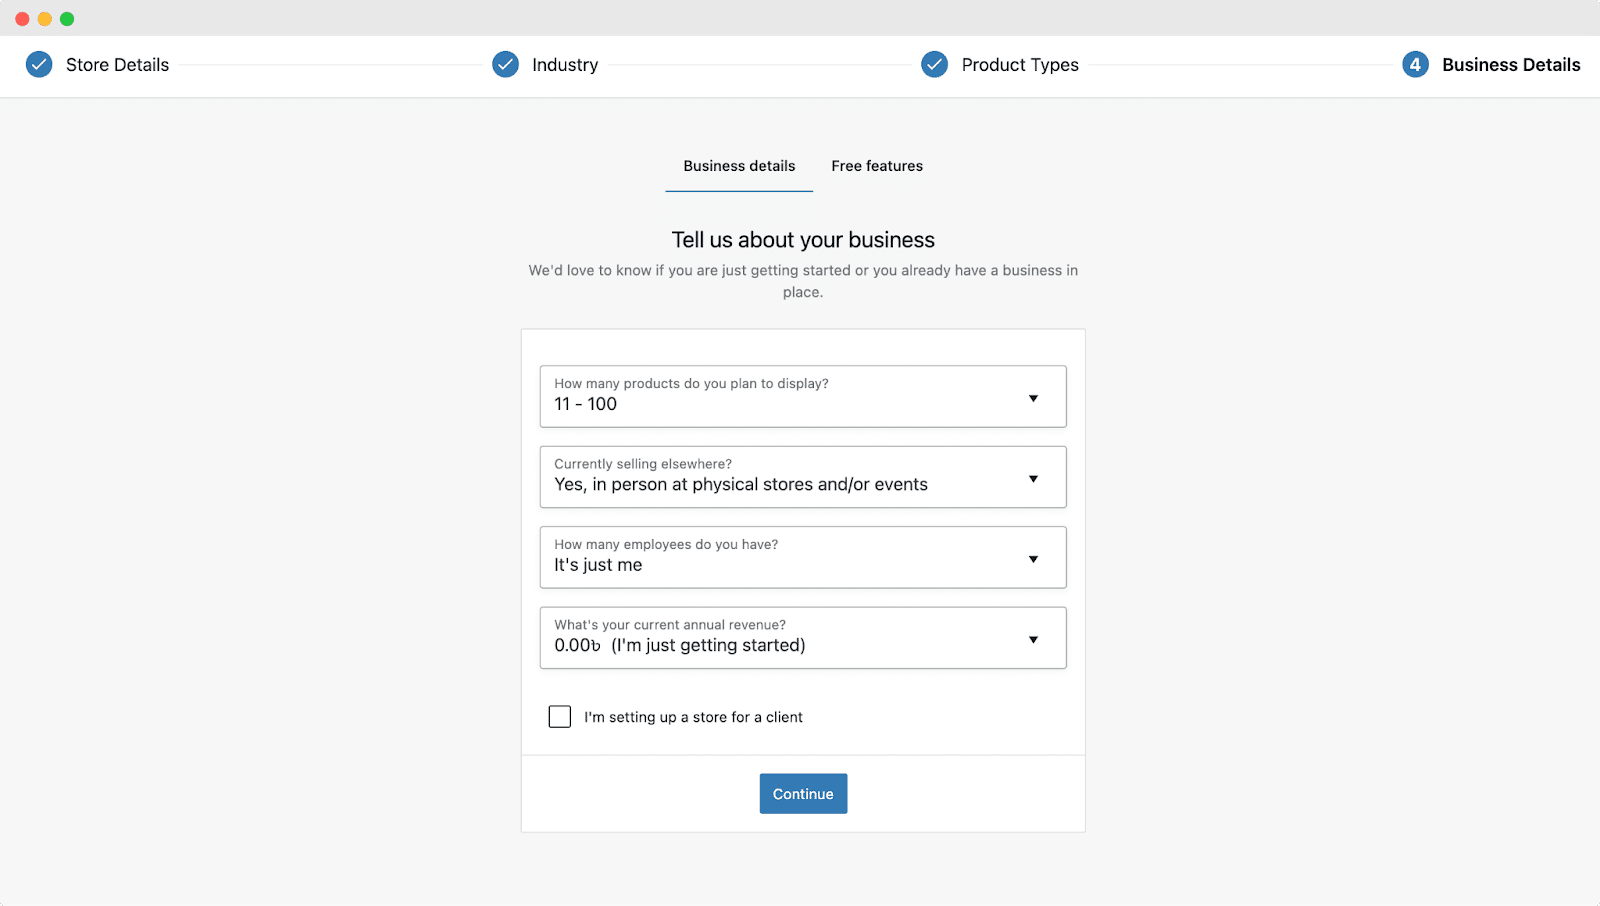The height and width of the screenshot is (906, 1600).
Task: Click the Product Types checkmark icon
Action: (935, 65)
